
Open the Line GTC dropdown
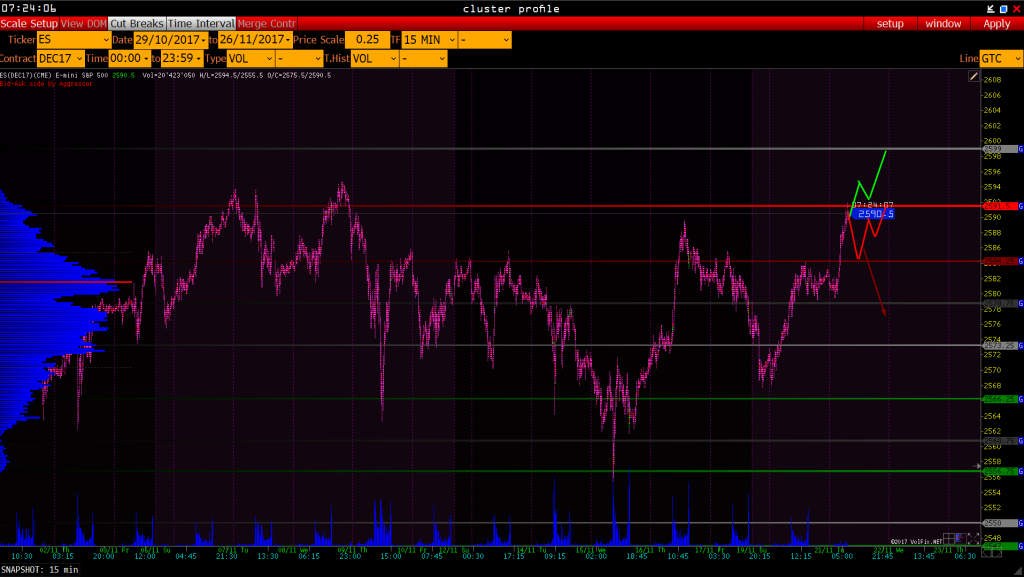pyautogui.click(x=1001, y=59)
